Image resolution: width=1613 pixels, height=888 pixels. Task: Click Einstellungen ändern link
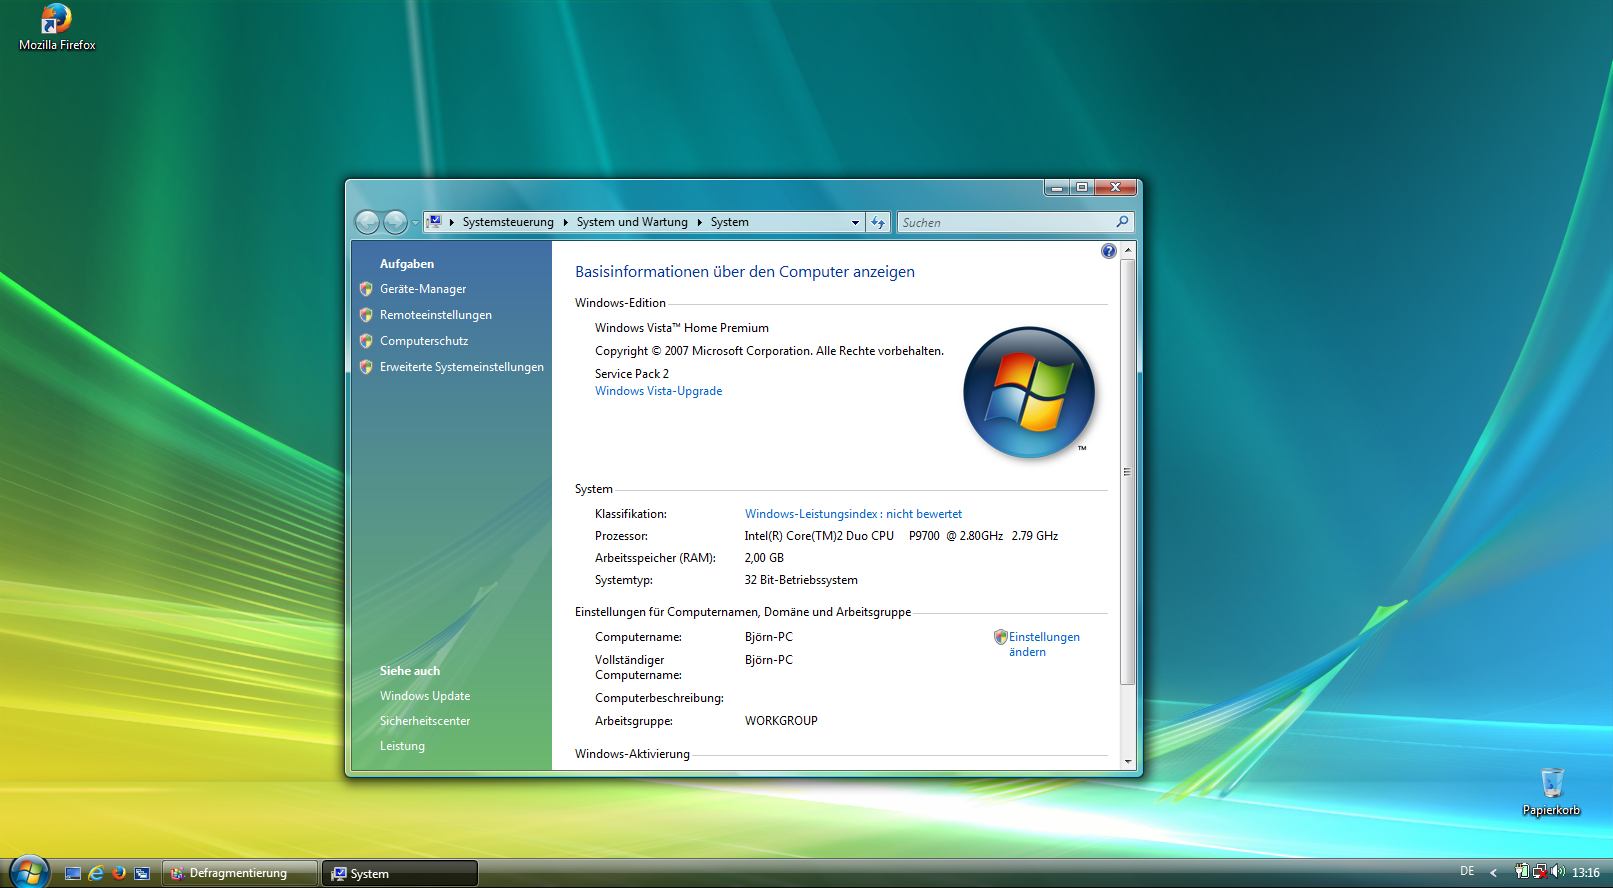point(1043,644)
